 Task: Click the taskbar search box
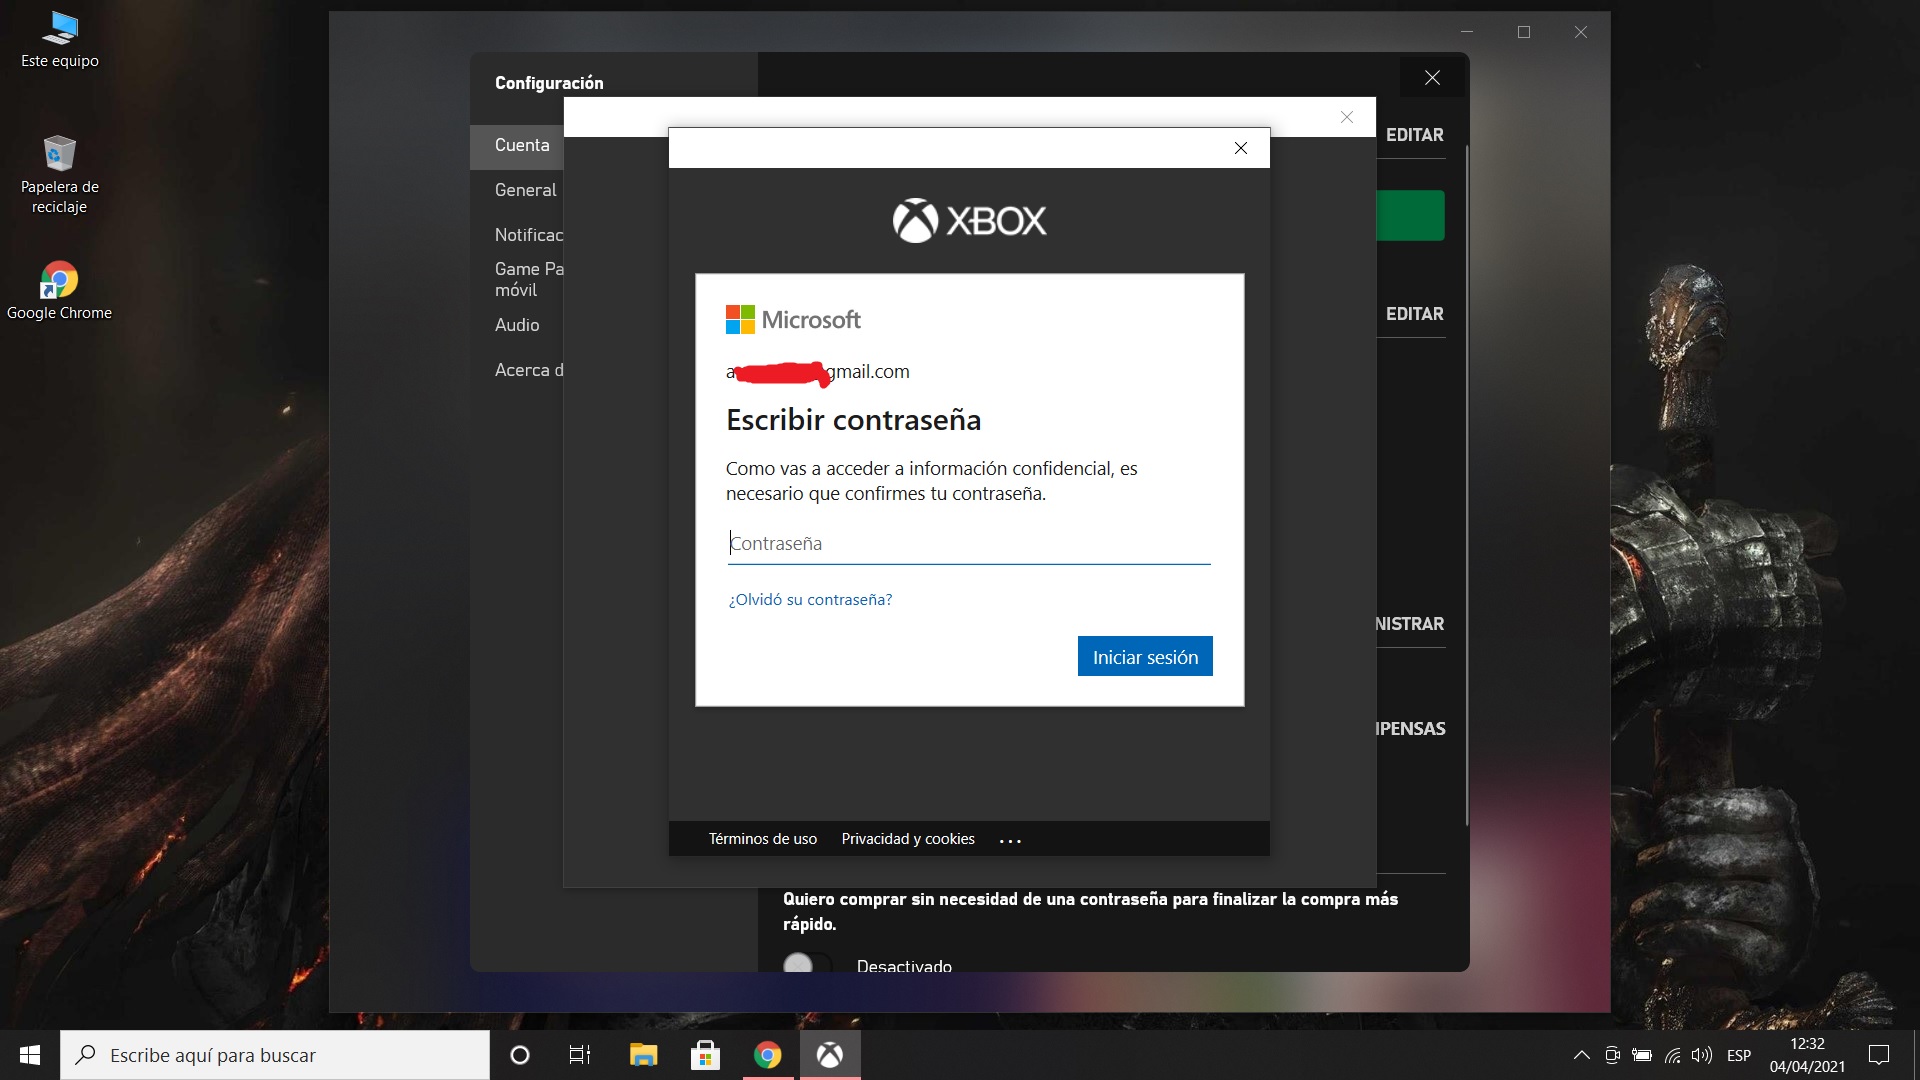[275, 1055]
